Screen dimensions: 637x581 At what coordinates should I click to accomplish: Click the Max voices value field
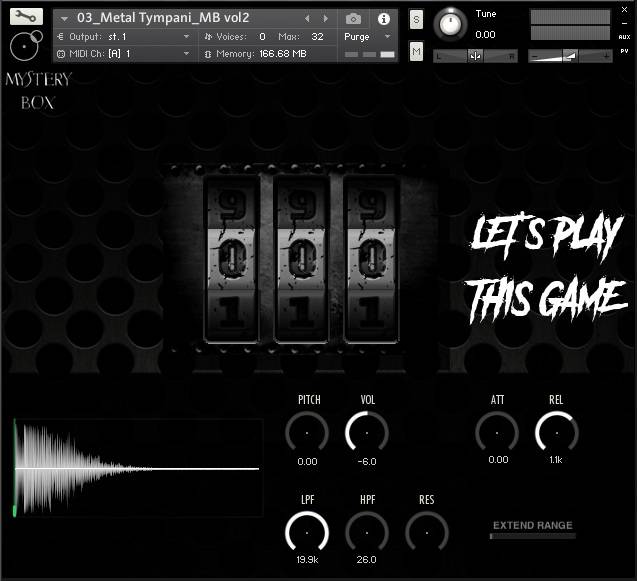point(317,36)
